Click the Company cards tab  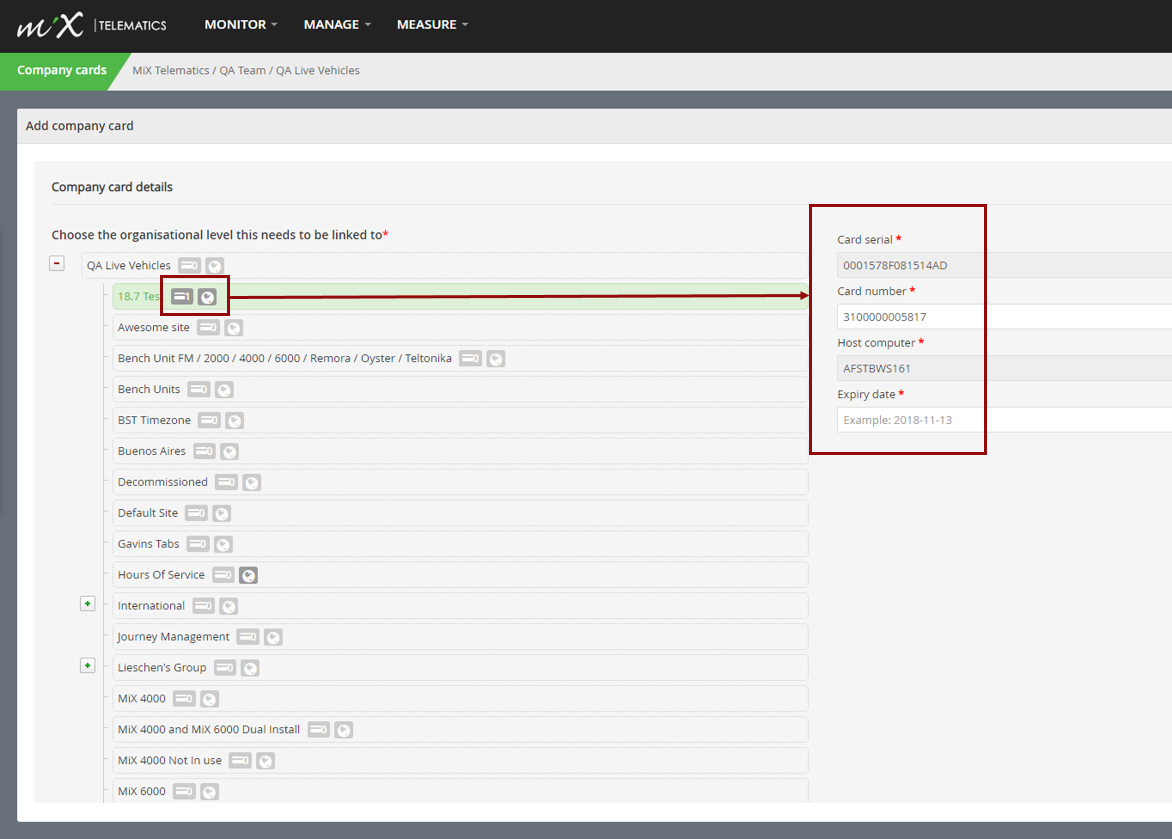(61, 70)
